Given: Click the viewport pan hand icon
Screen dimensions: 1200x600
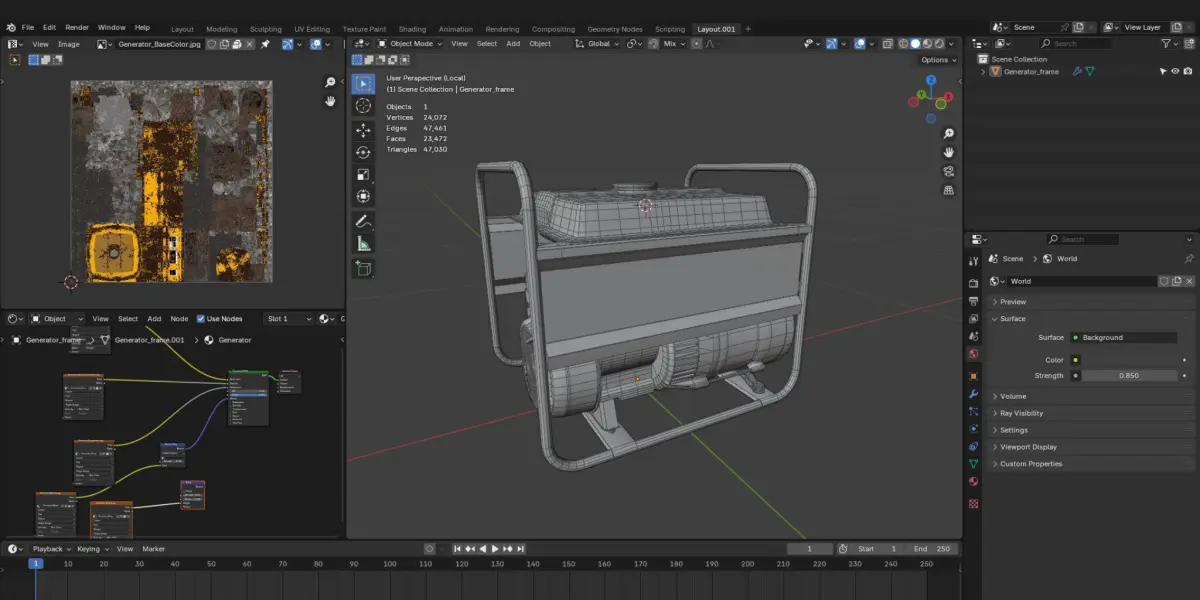Looking at the screenshot, I should pyautogui.click(x=948, y=152).
